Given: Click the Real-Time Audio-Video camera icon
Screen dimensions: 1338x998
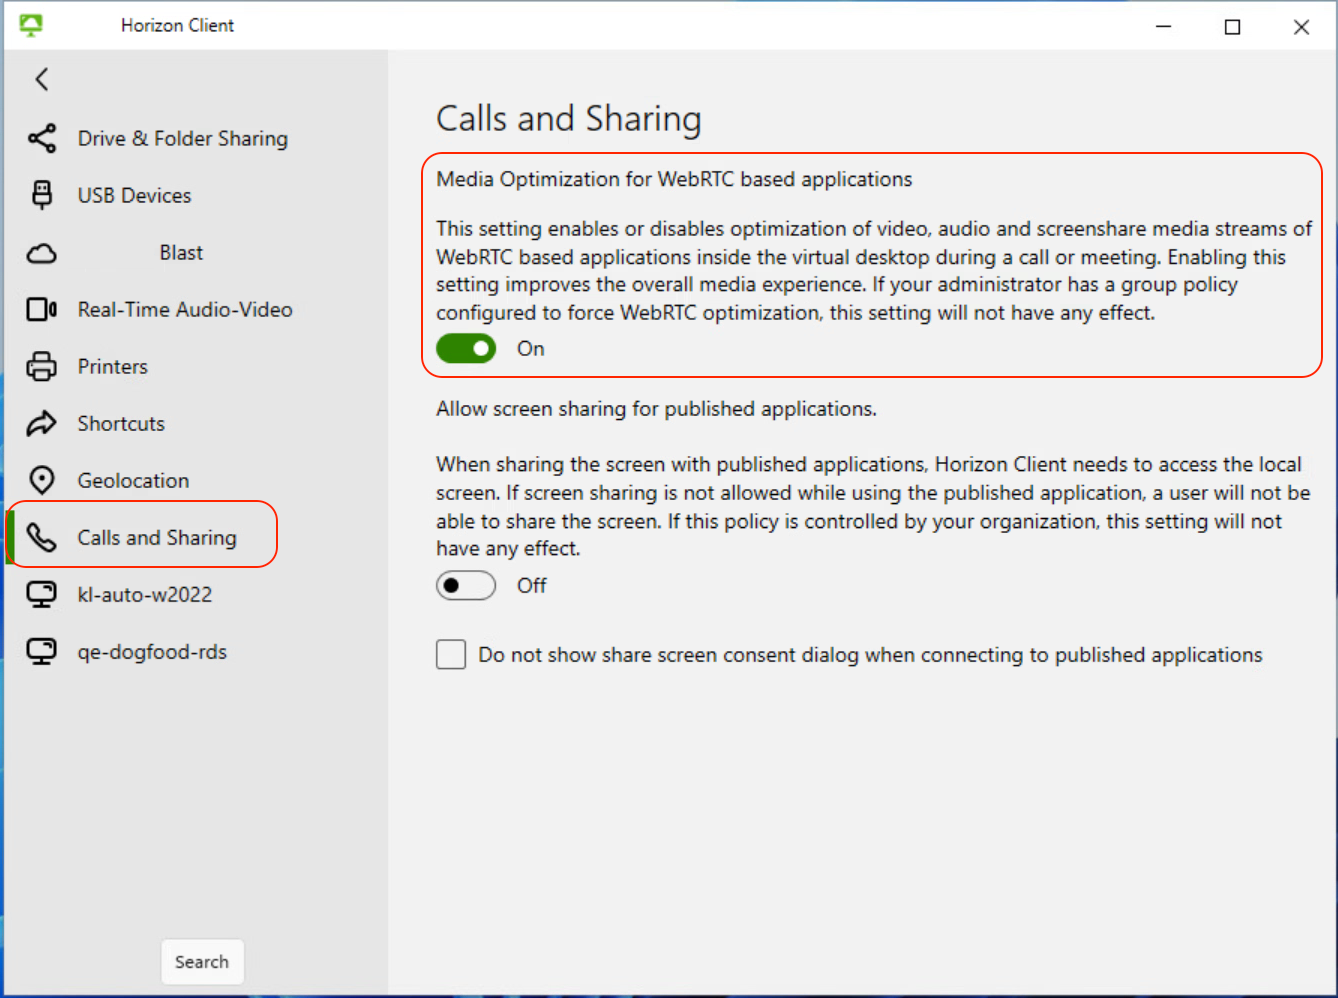Looking at the screenshot, I should (42, 310).
